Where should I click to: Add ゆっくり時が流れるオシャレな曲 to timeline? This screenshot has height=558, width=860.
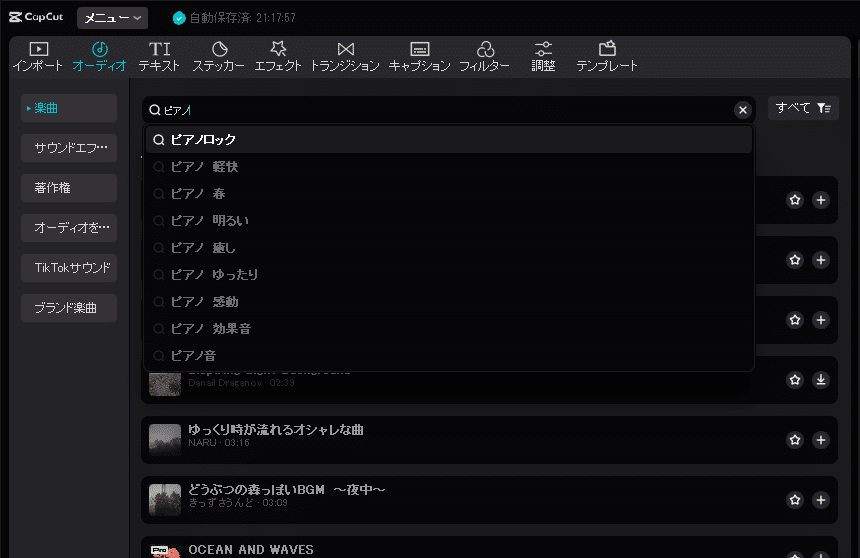(x=821, y=439)
